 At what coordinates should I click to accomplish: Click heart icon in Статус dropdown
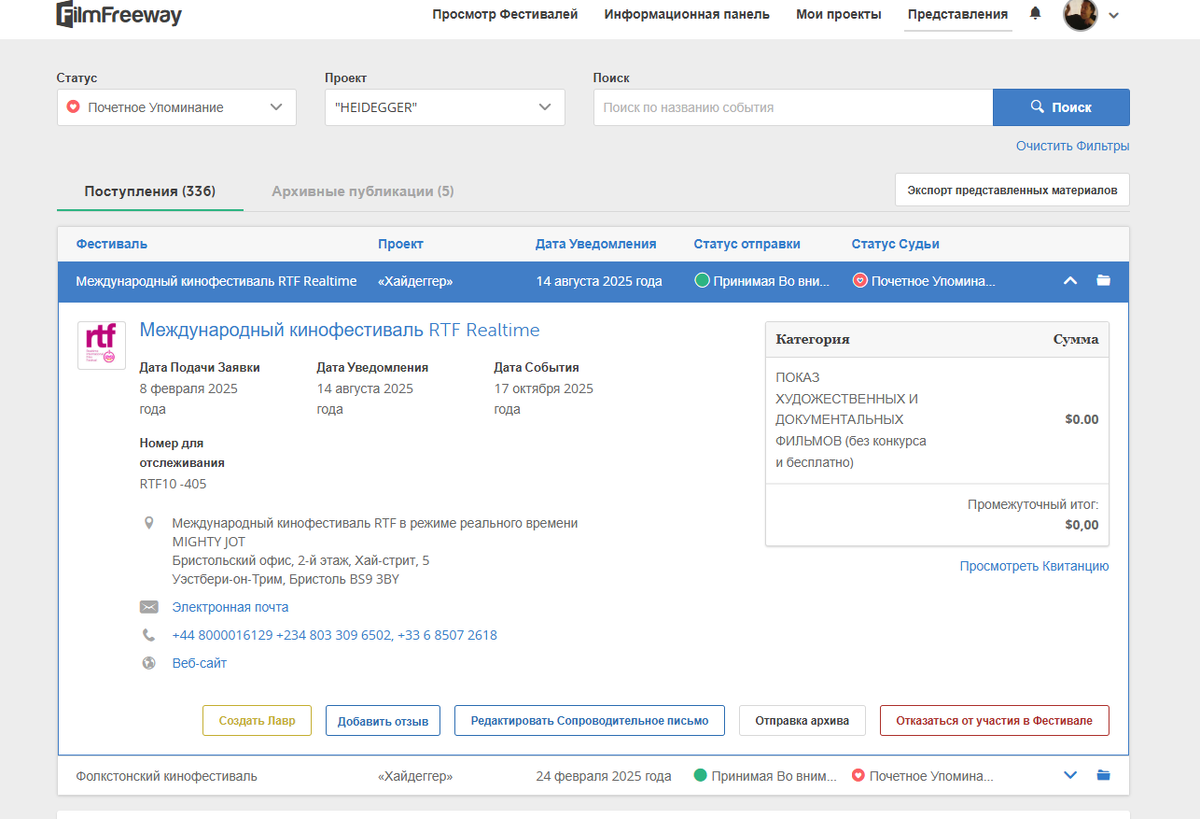pyautogui.click(x=73, y=107)
